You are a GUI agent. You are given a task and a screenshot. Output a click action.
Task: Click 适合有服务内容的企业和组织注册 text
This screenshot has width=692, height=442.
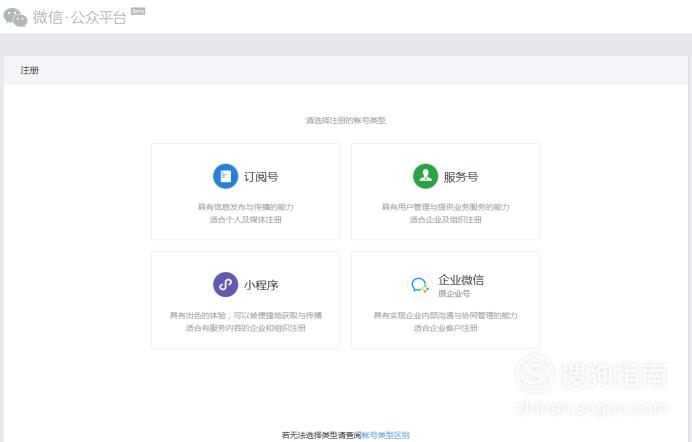coord(245,328)
